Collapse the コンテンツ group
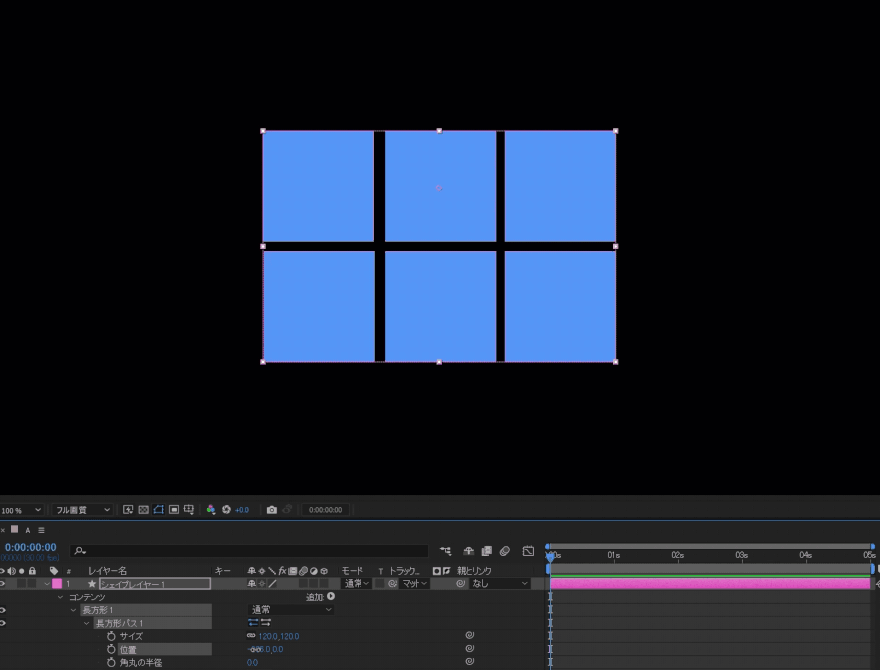 point(60,597)
